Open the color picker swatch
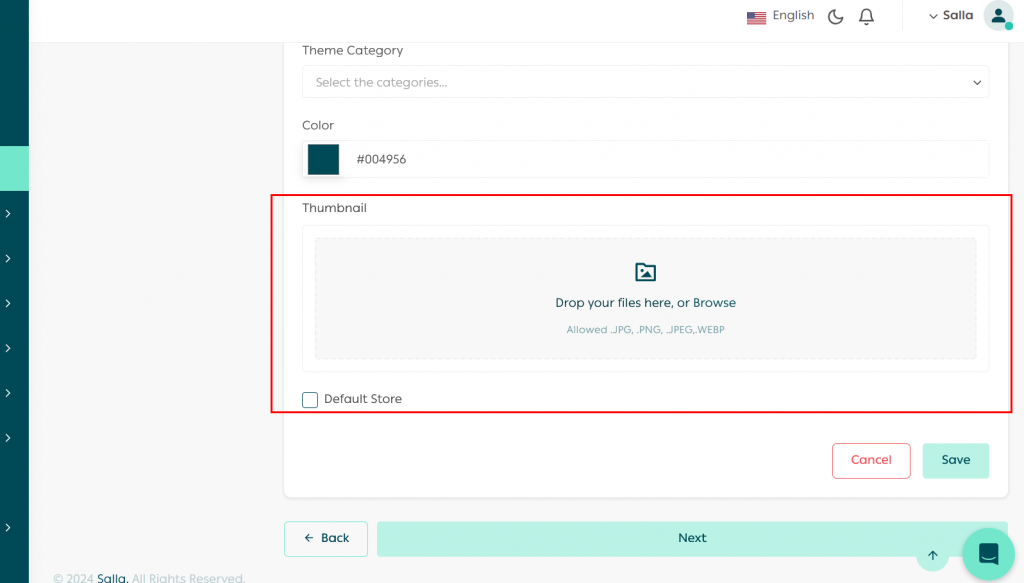Image resolution: width=1024 pixels, height=583 pixels. [323, 159]
